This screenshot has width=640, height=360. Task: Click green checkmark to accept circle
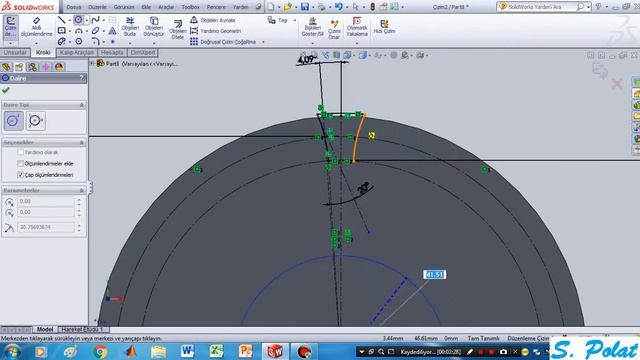click(x=6, y=90)
